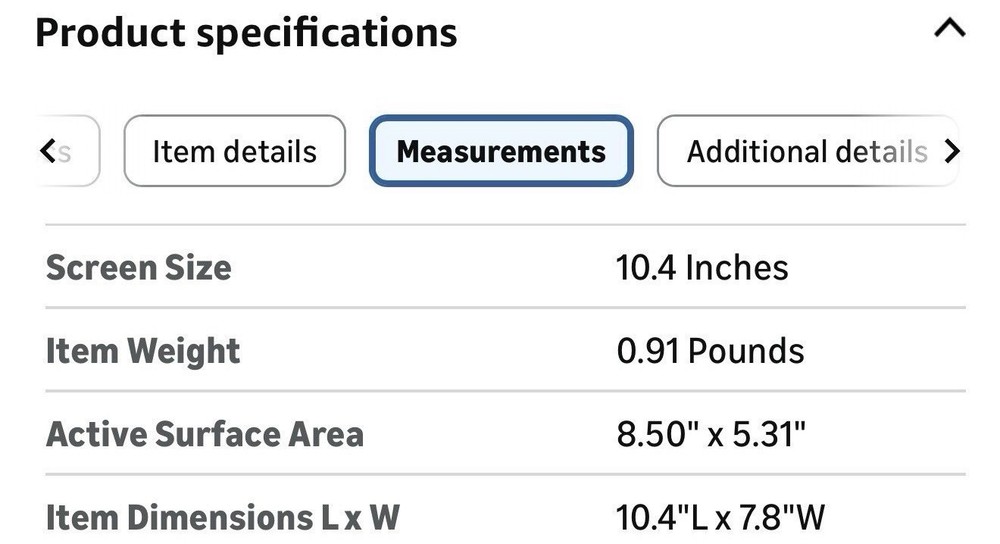Open the Item details tab
The height and width of the screenshot is (544, 1000).
(234, 151)
